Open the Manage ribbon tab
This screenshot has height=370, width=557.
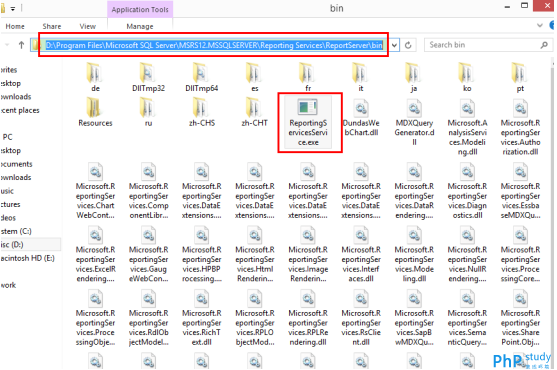(x=140, y=26)
